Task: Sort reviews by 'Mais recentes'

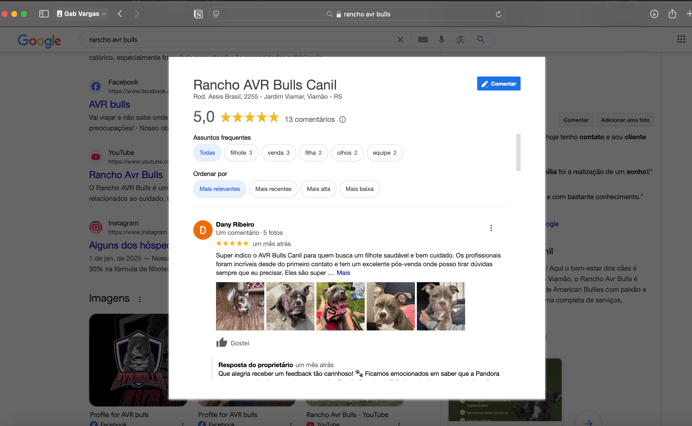Action: pyautogui.click(x=273, y=189)
